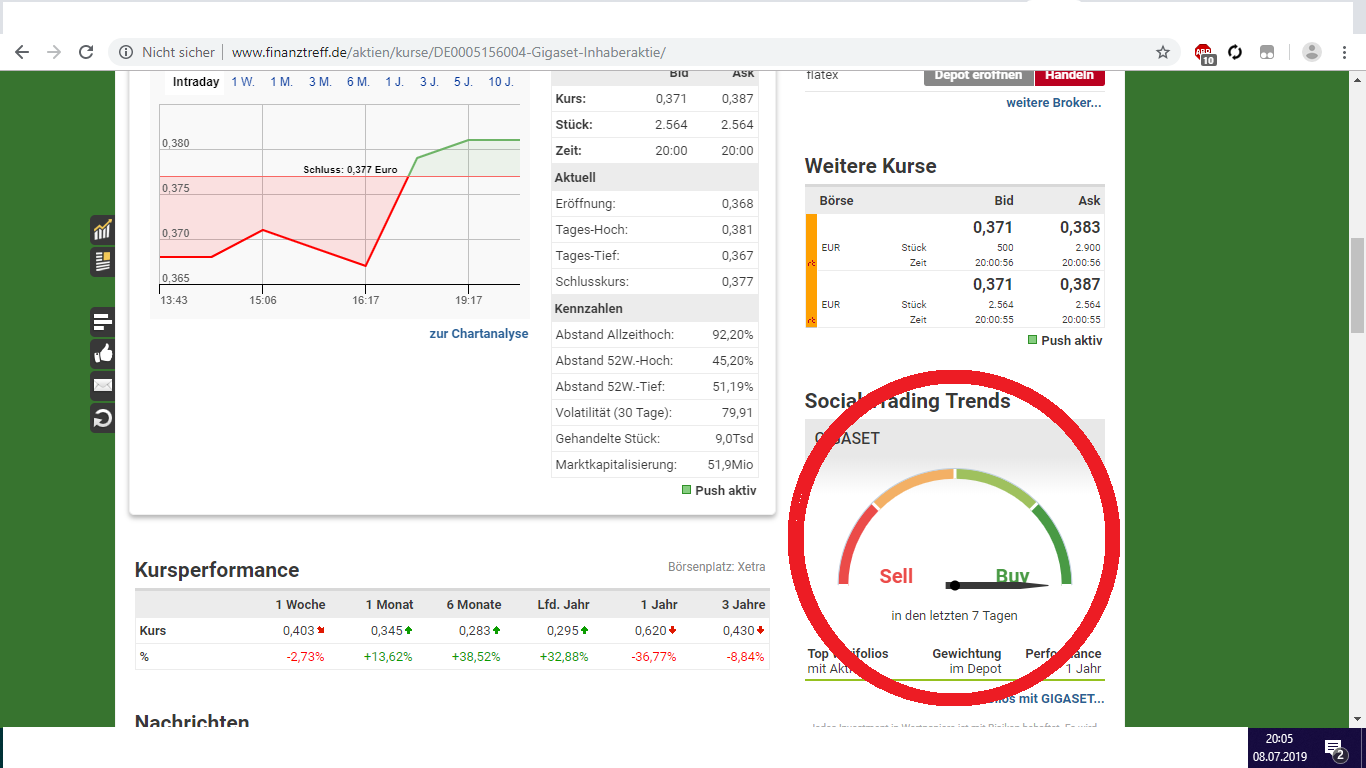Click the news sidebar icon
This screenshot has height=768, width=1366.
[x=102, y=262]
